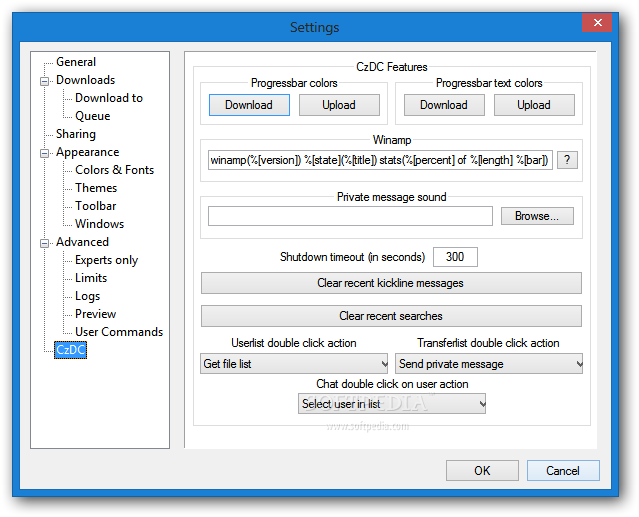
Task: Select the Download to tree item
Action: pyautogui.click(x=109, y=98)
